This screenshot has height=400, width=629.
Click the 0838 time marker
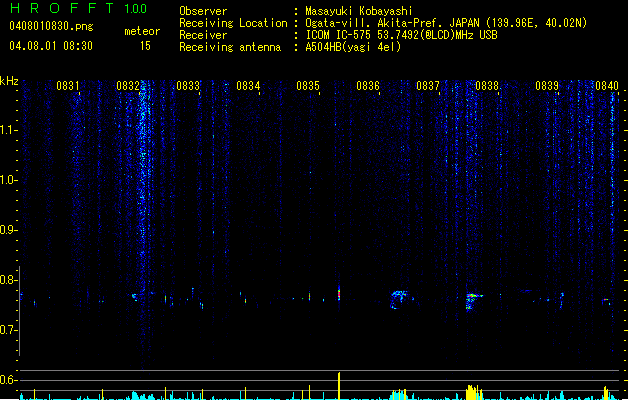[487, 85]
